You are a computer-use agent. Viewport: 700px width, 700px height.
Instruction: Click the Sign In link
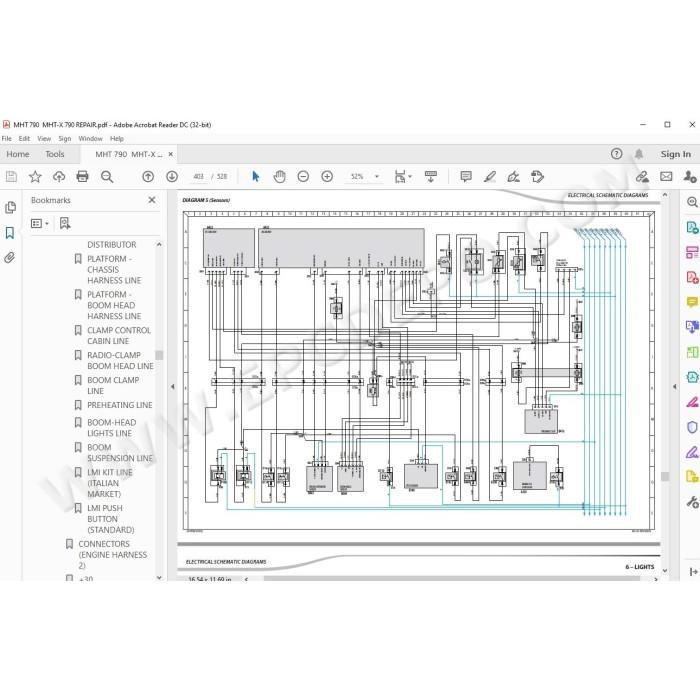[675, 154]
